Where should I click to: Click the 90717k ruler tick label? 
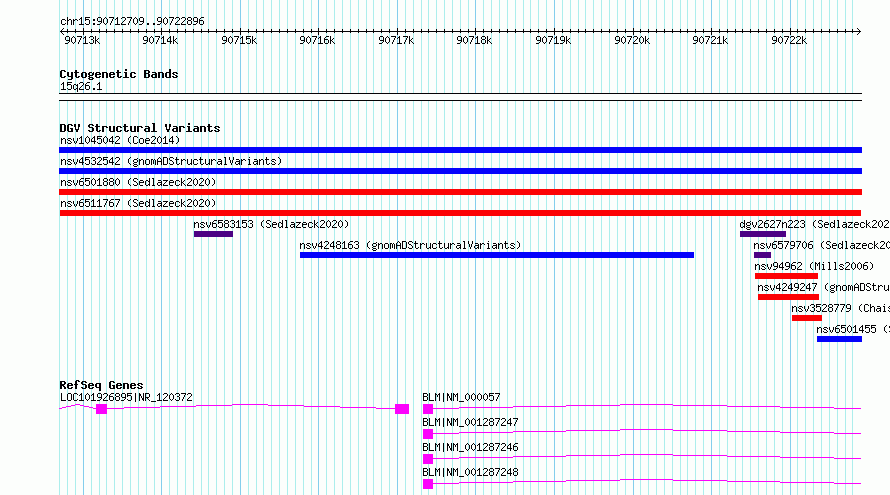click(396, 40)
